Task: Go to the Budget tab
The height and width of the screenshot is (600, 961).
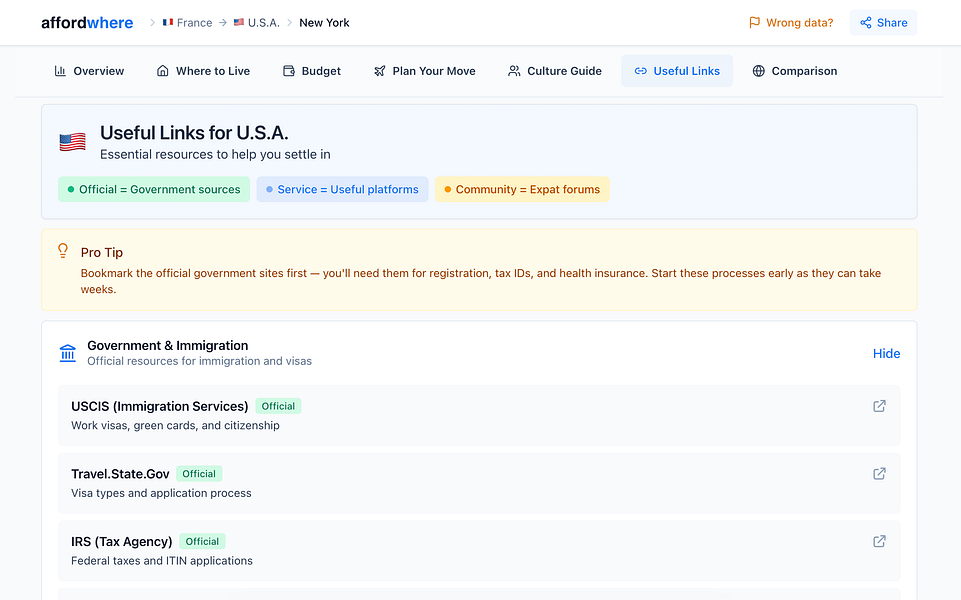Action: [x=312, y=71]
